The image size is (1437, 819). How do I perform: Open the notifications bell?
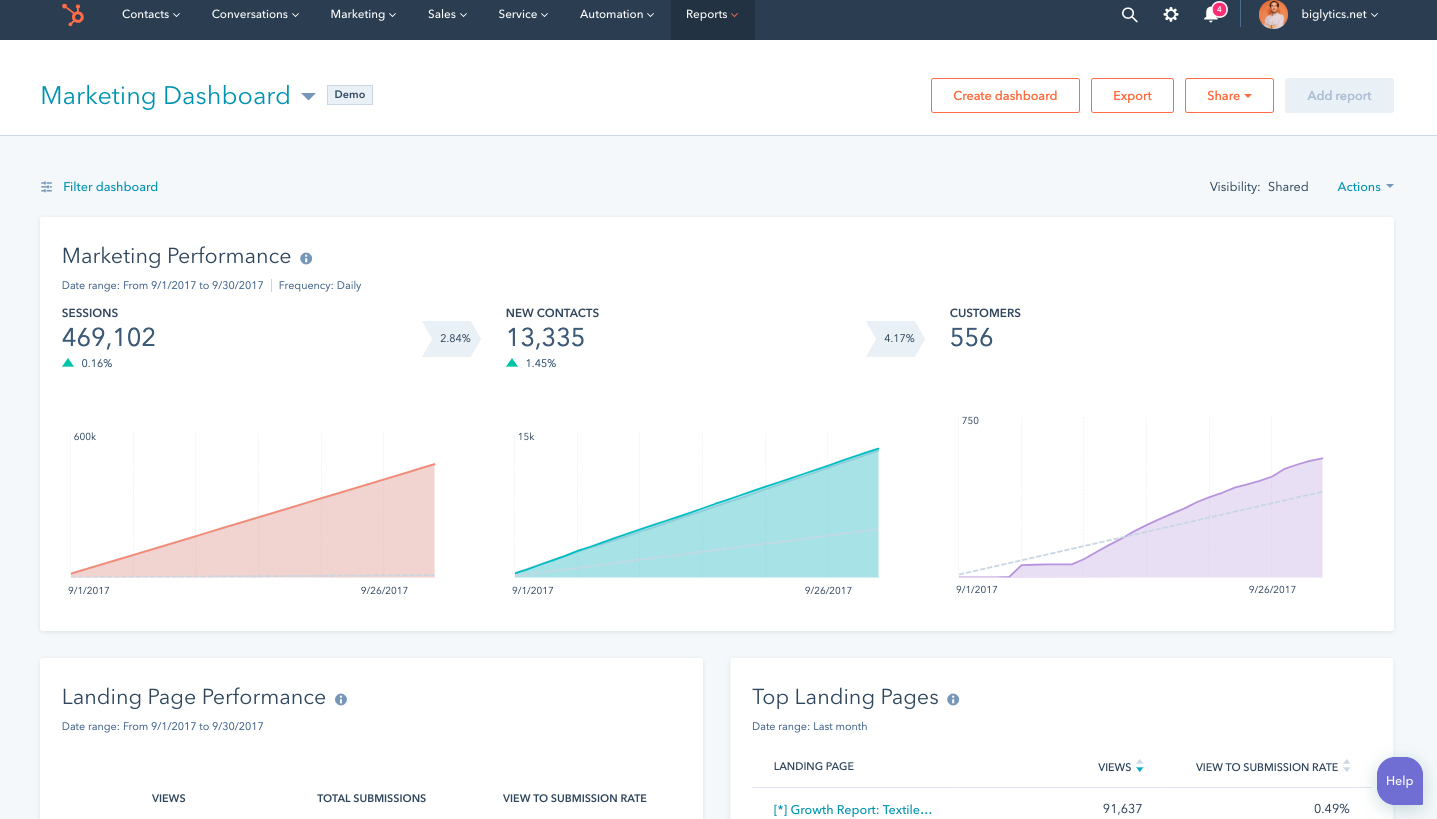[1212, 15]
